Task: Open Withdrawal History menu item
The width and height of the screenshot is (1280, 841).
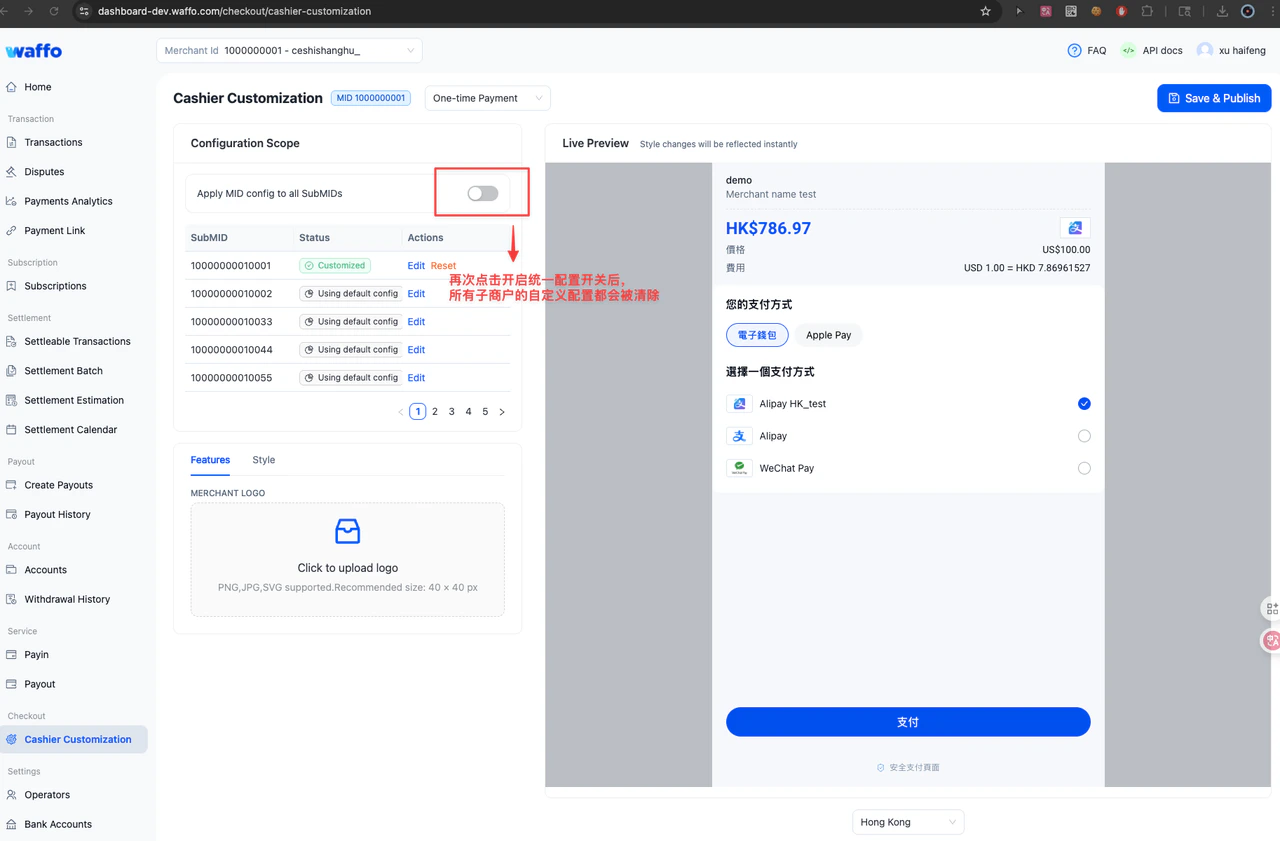Action: pyautogui.click(x=67, y=599)
